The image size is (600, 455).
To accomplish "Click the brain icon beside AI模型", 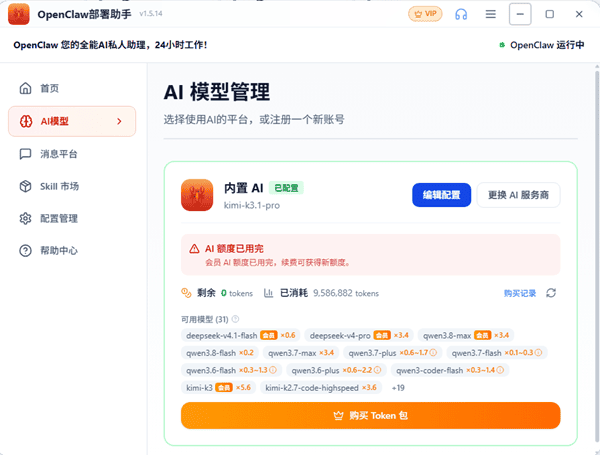I will [x=26, y=121].
